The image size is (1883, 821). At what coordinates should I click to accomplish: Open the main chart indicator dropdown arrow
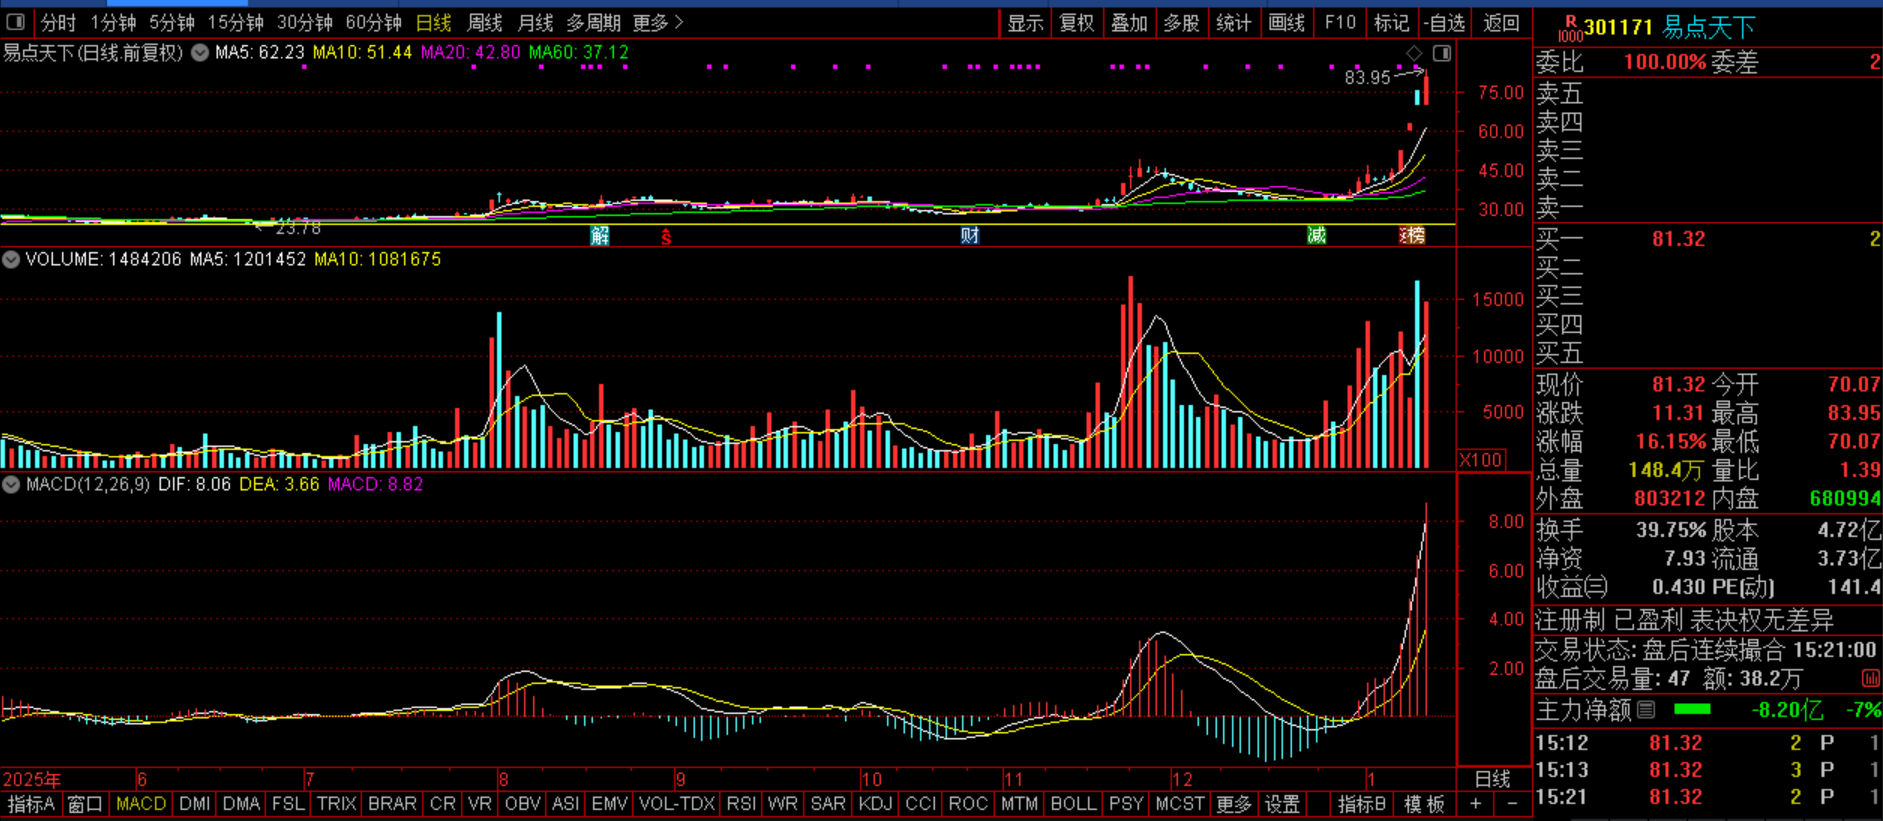pos(200,52)
